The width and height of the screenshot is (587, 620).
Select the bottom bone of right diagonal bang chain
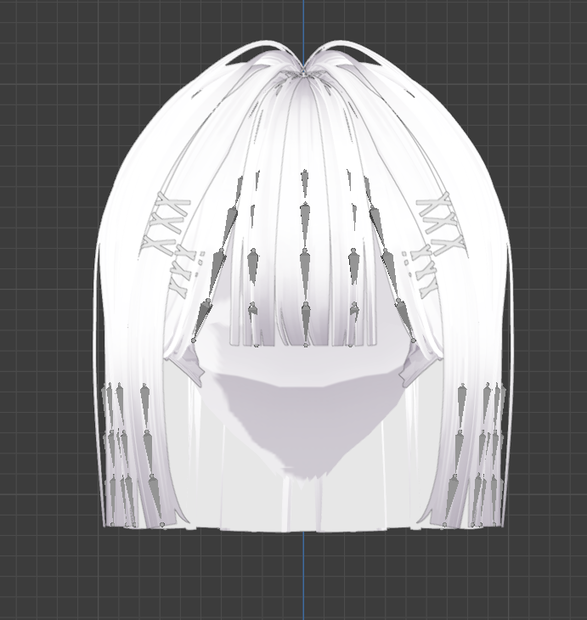[405, 319]
